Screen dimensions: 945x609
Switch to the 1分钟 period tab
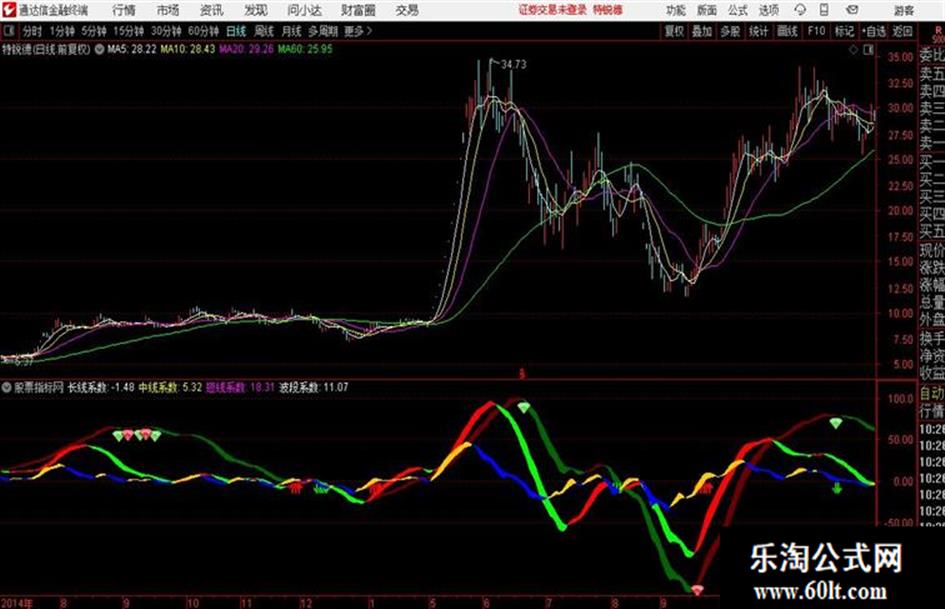pos(61,31)
